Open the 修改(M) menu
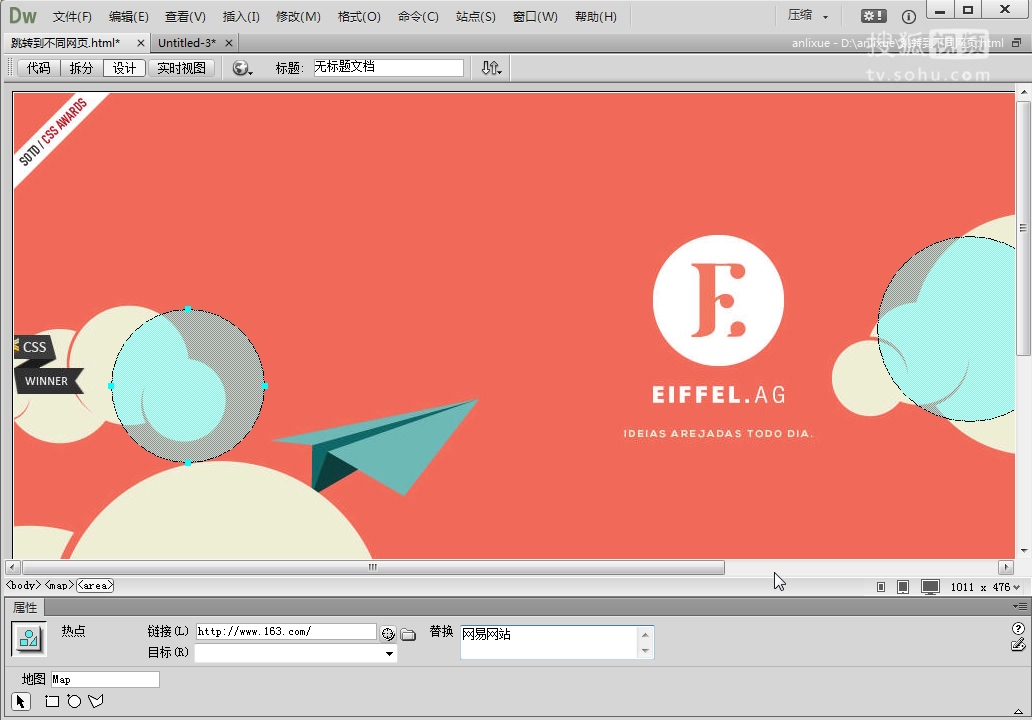Image resolution: width=1032 pixels, height=720 pixels. tap(298, 16)
